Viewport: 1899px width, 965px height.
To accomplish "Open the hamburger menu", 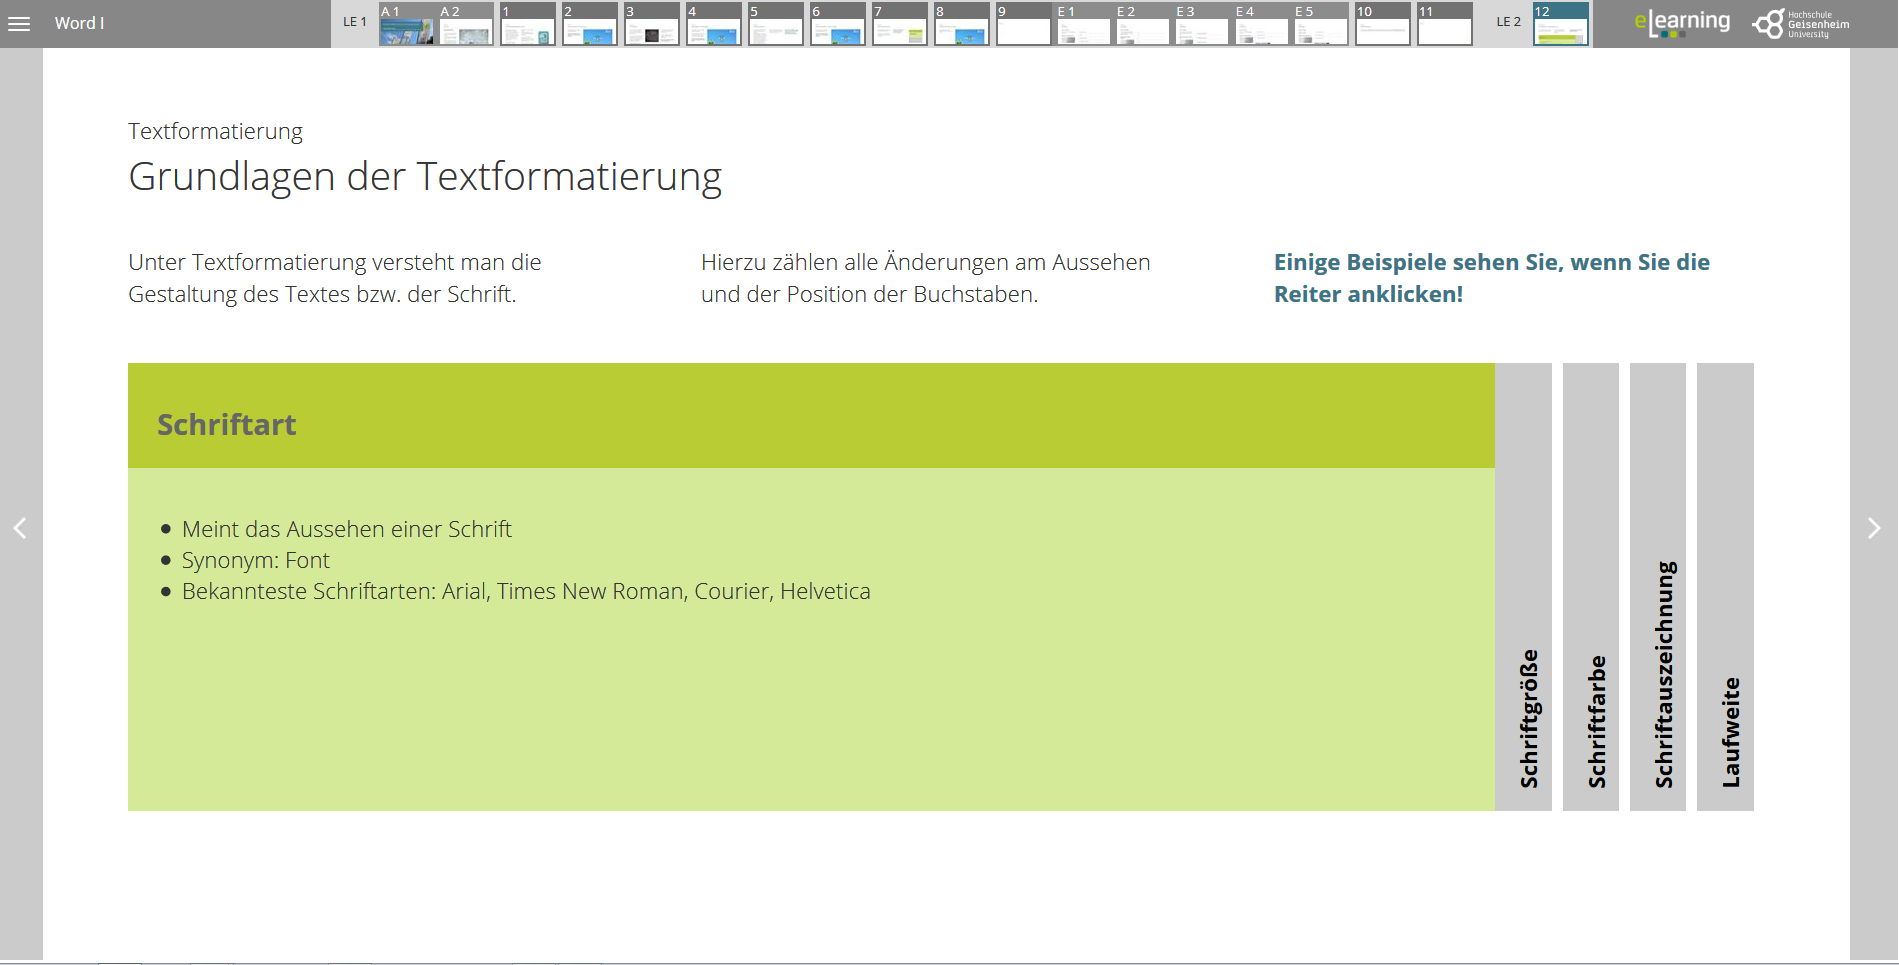I will click(19, 24).
